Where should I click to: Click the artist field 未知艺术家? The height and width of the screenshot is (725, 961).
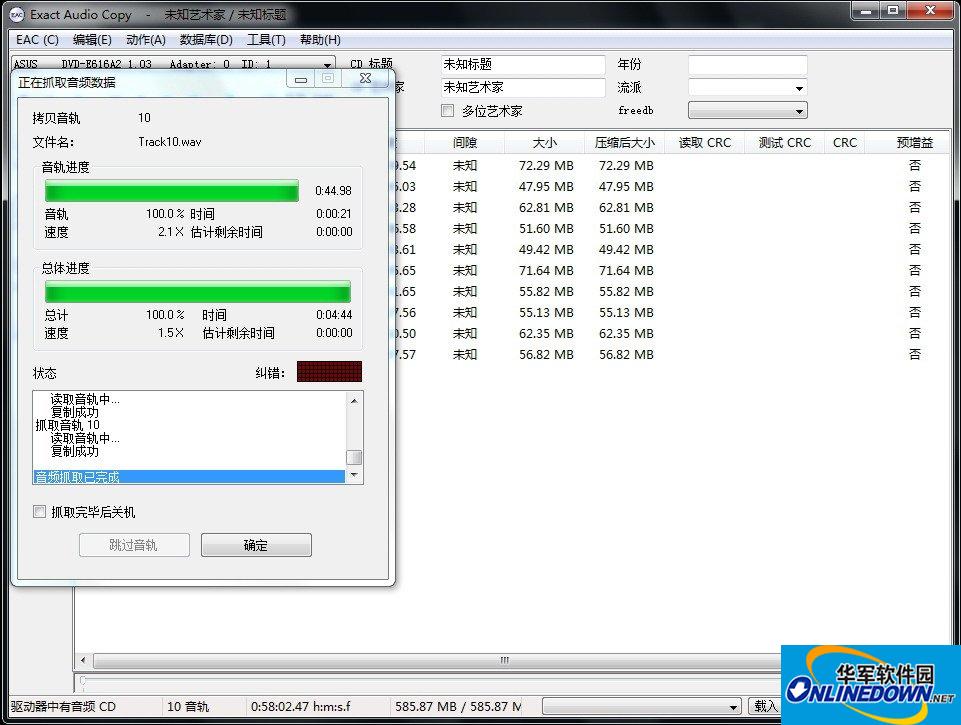[x=523, y=87]
